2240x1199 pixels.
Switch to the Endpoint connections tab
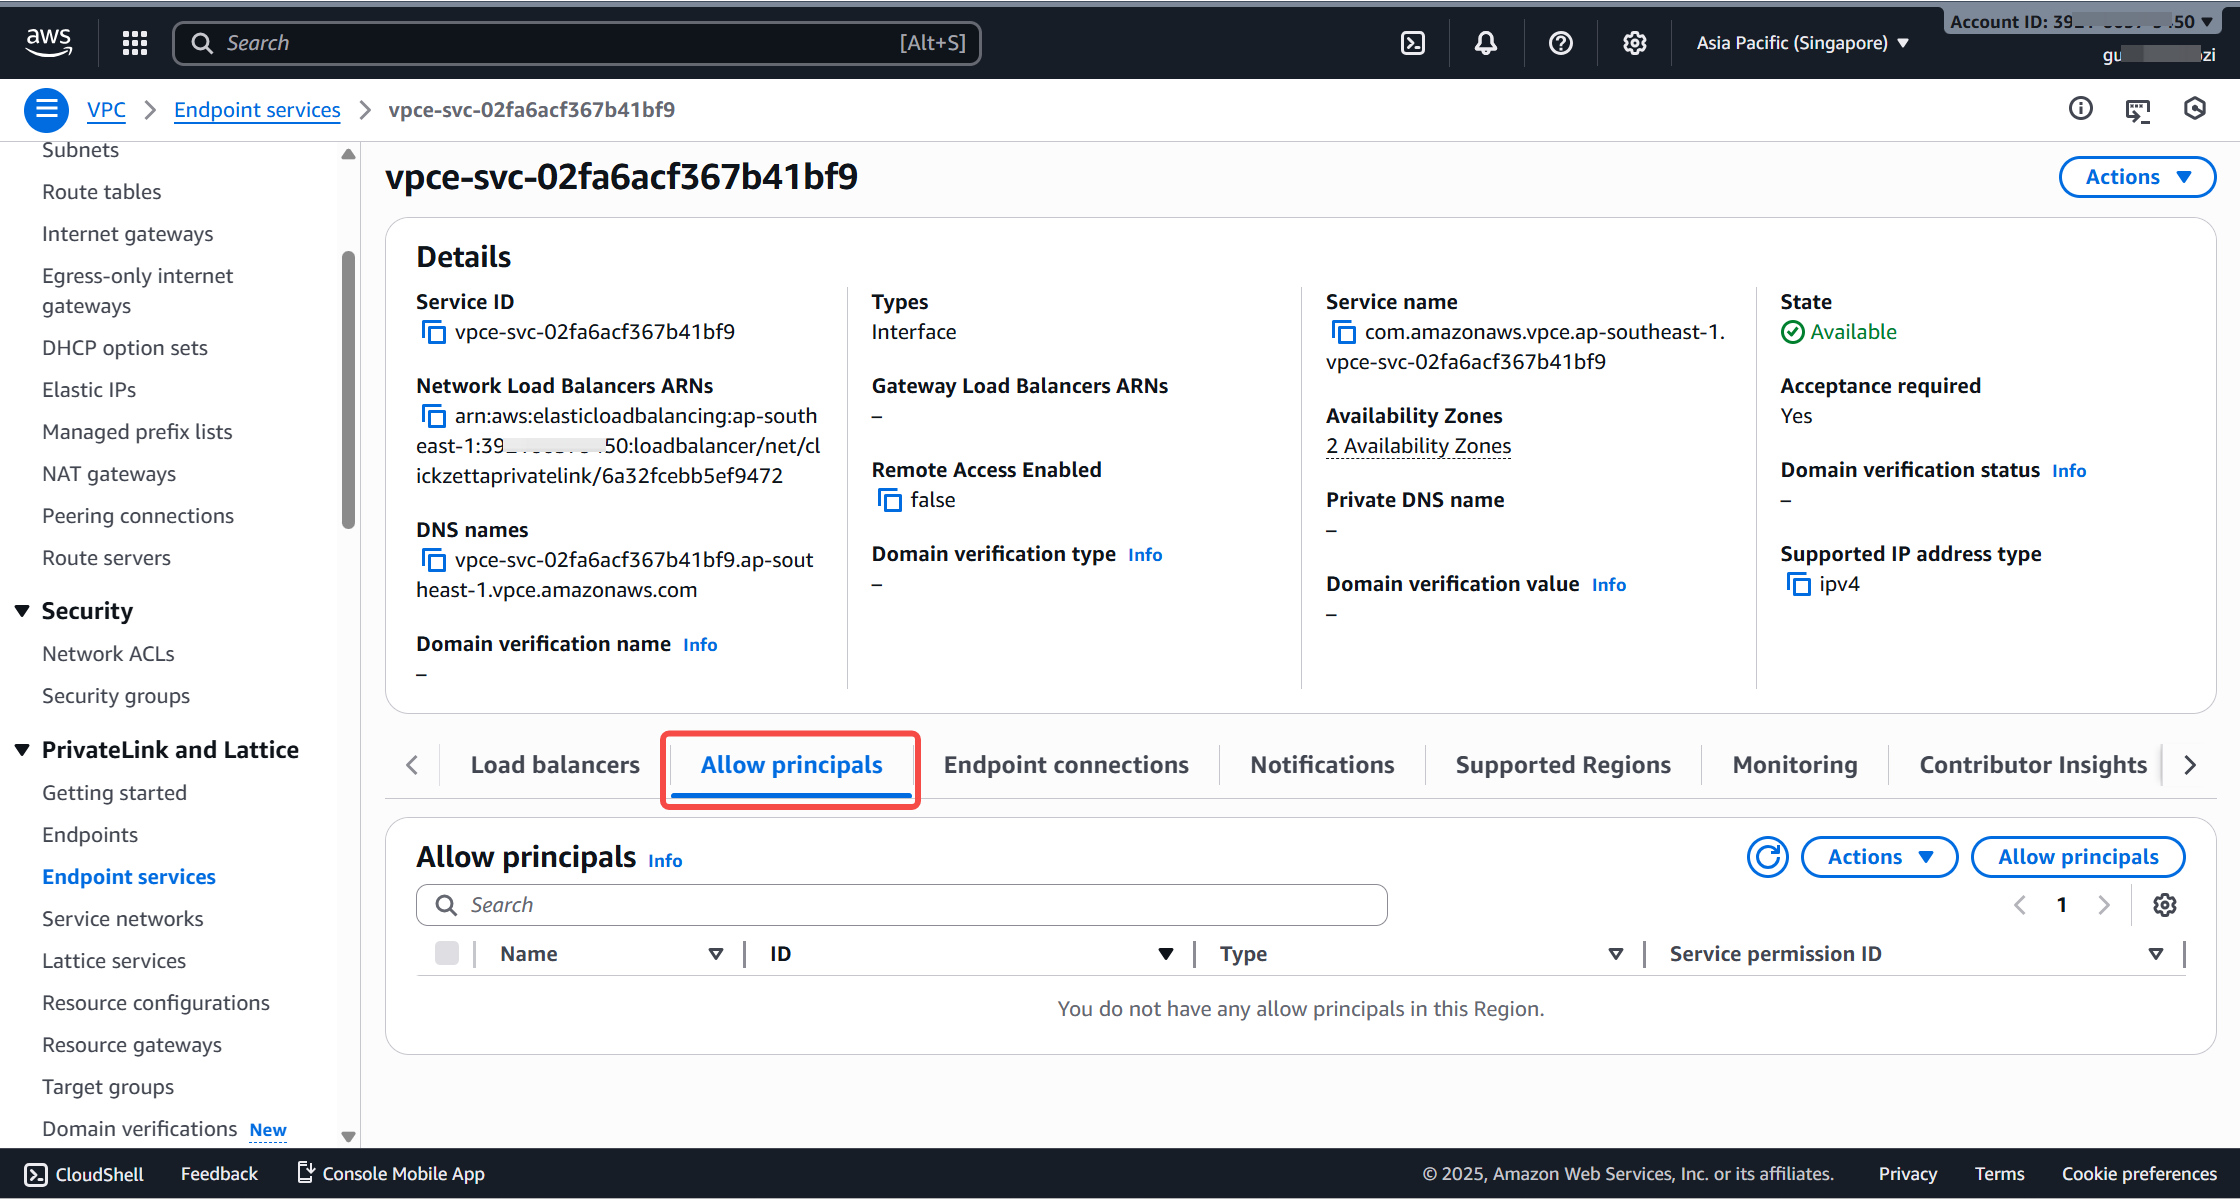click(1066, 765)
